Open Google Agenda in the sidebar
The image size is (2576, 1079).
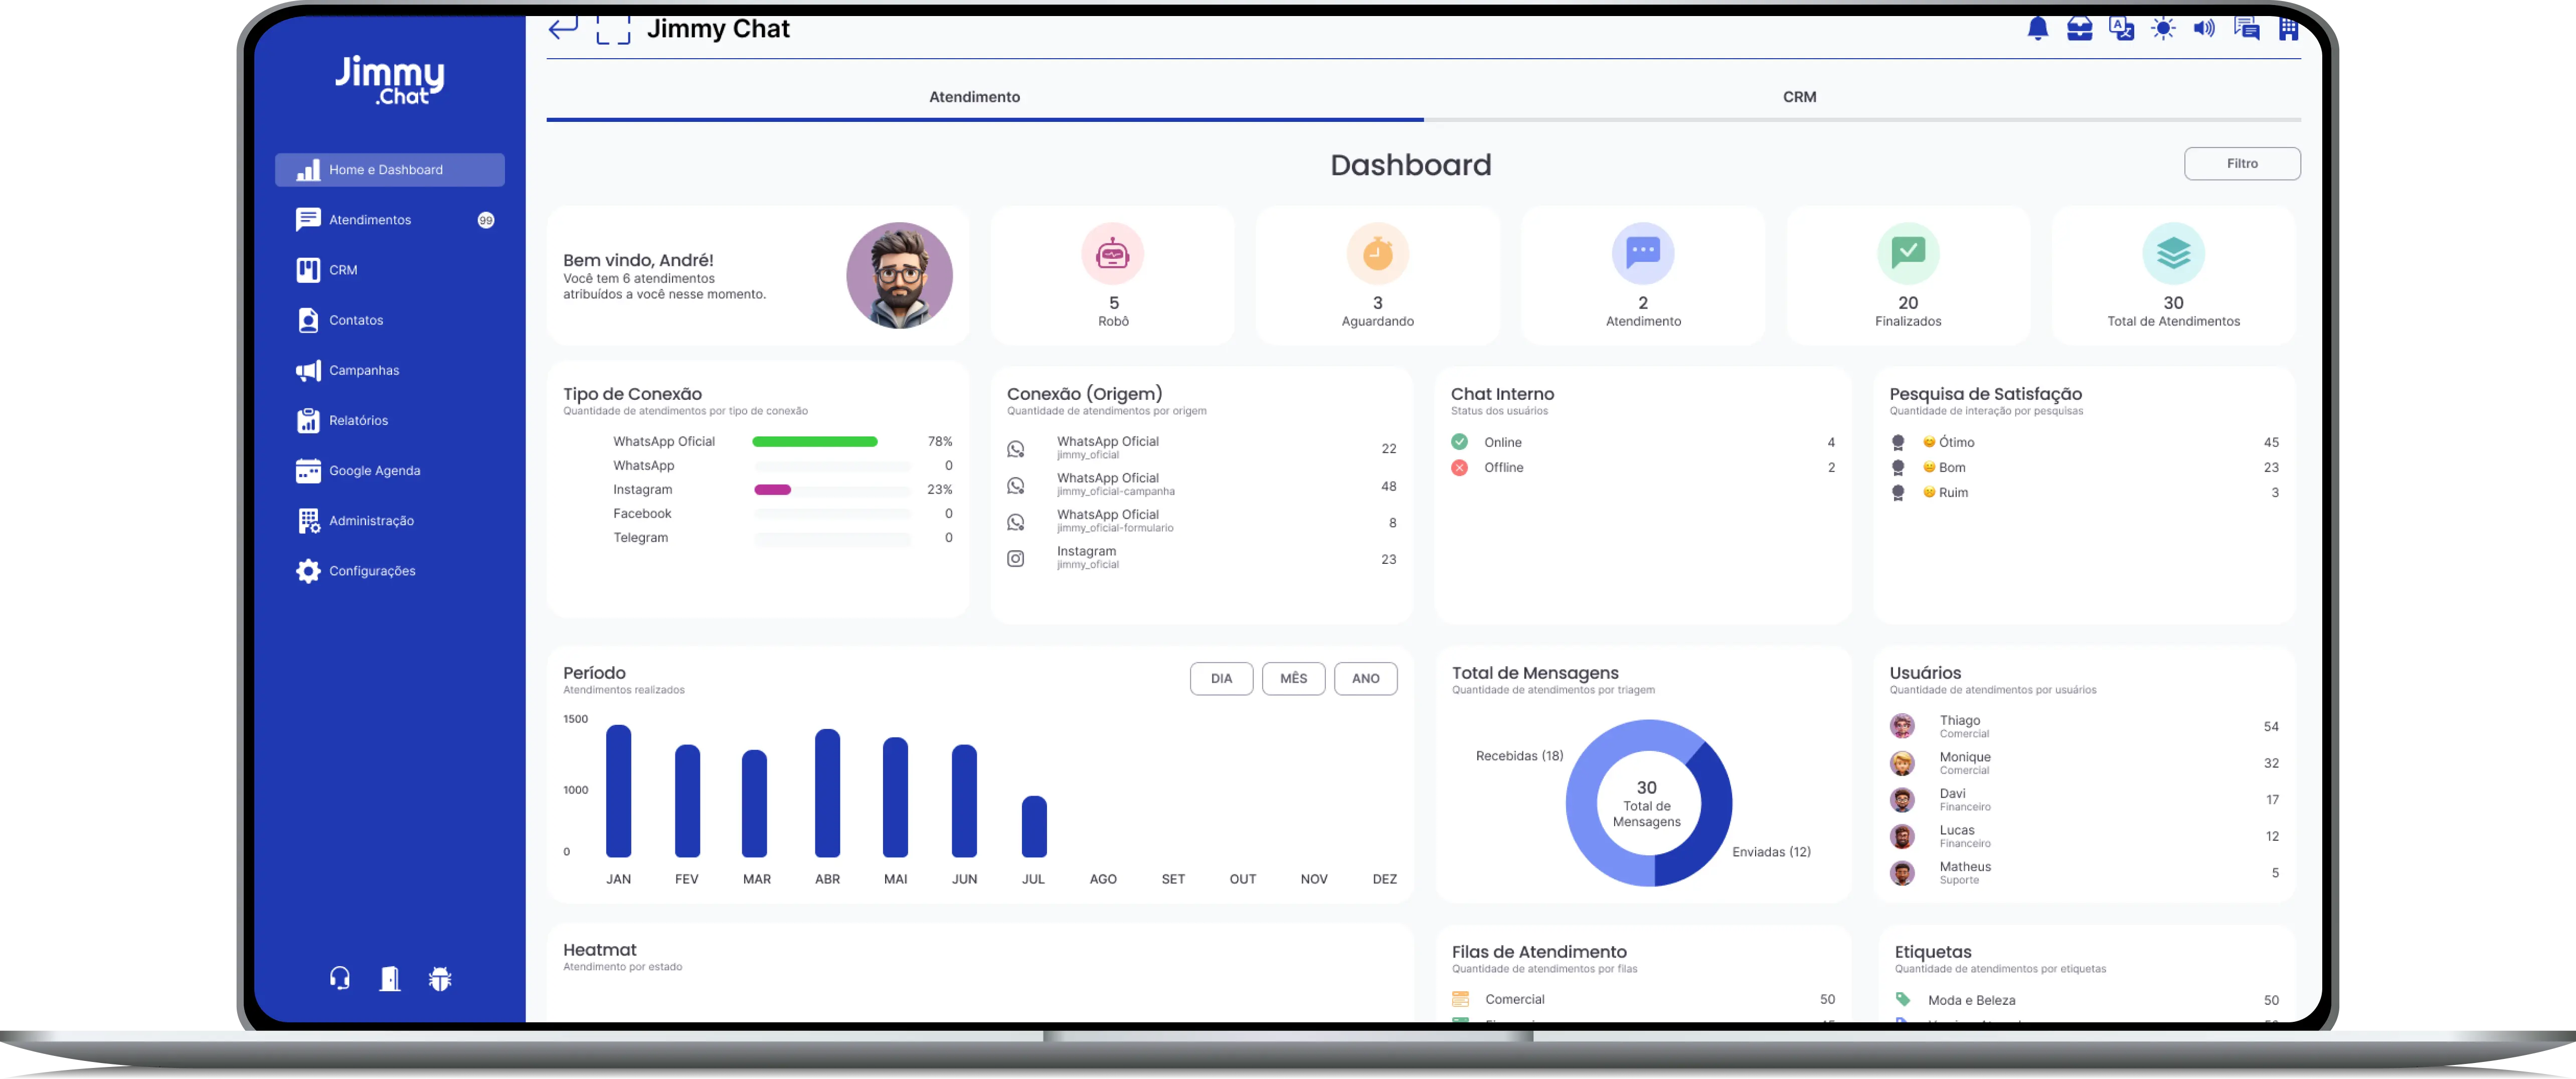[x=375, y=470]
